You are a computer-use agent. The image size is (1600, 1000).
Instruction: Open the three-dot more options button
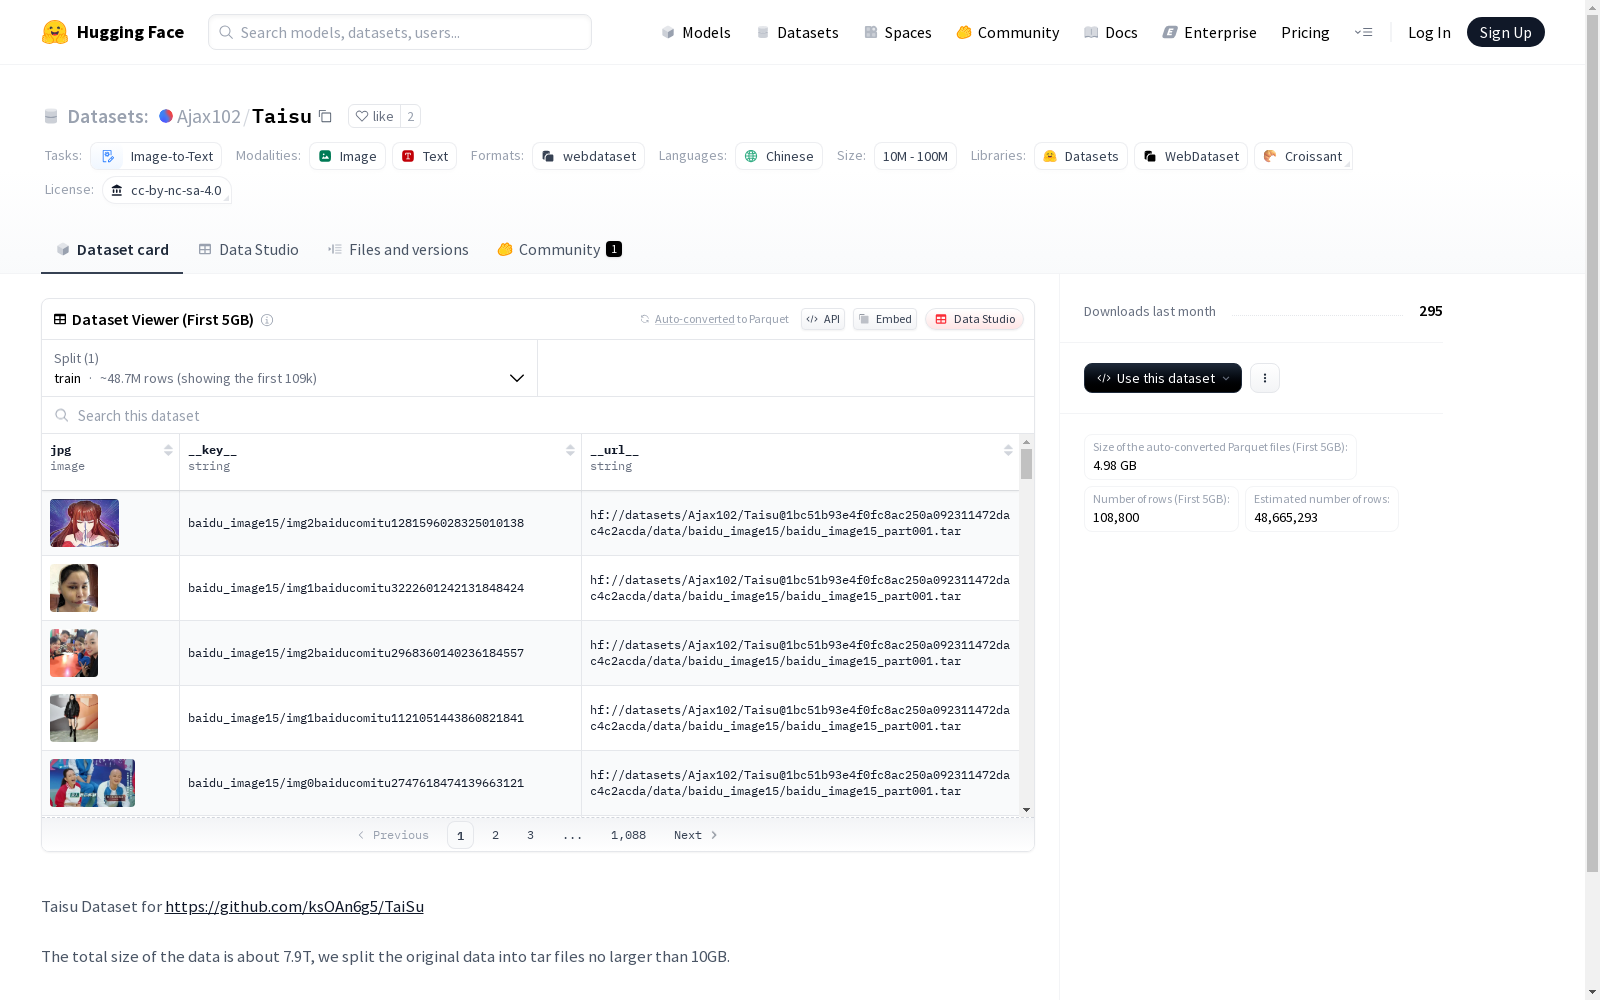click(1265, 378)
